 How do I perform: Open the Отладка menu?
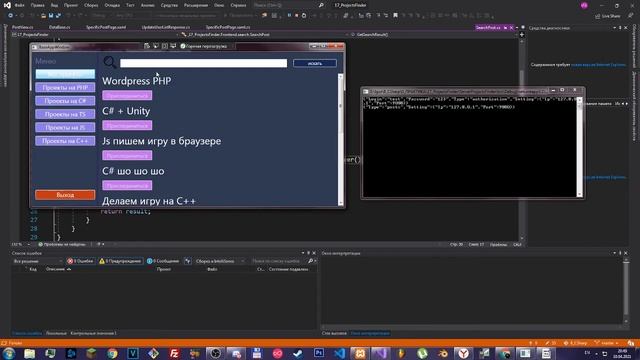[x=112, y=5]
